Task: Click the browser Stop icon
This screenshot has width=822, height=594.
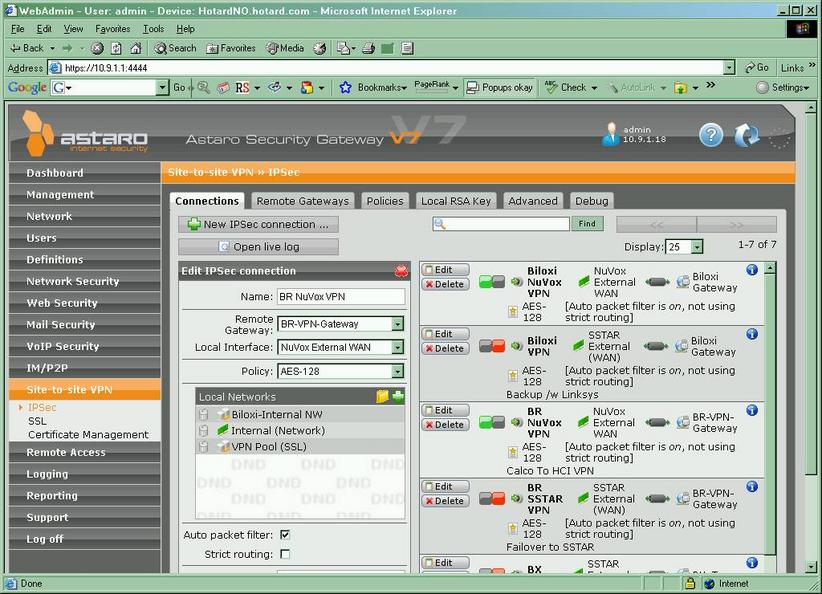Action: (97, 49)
